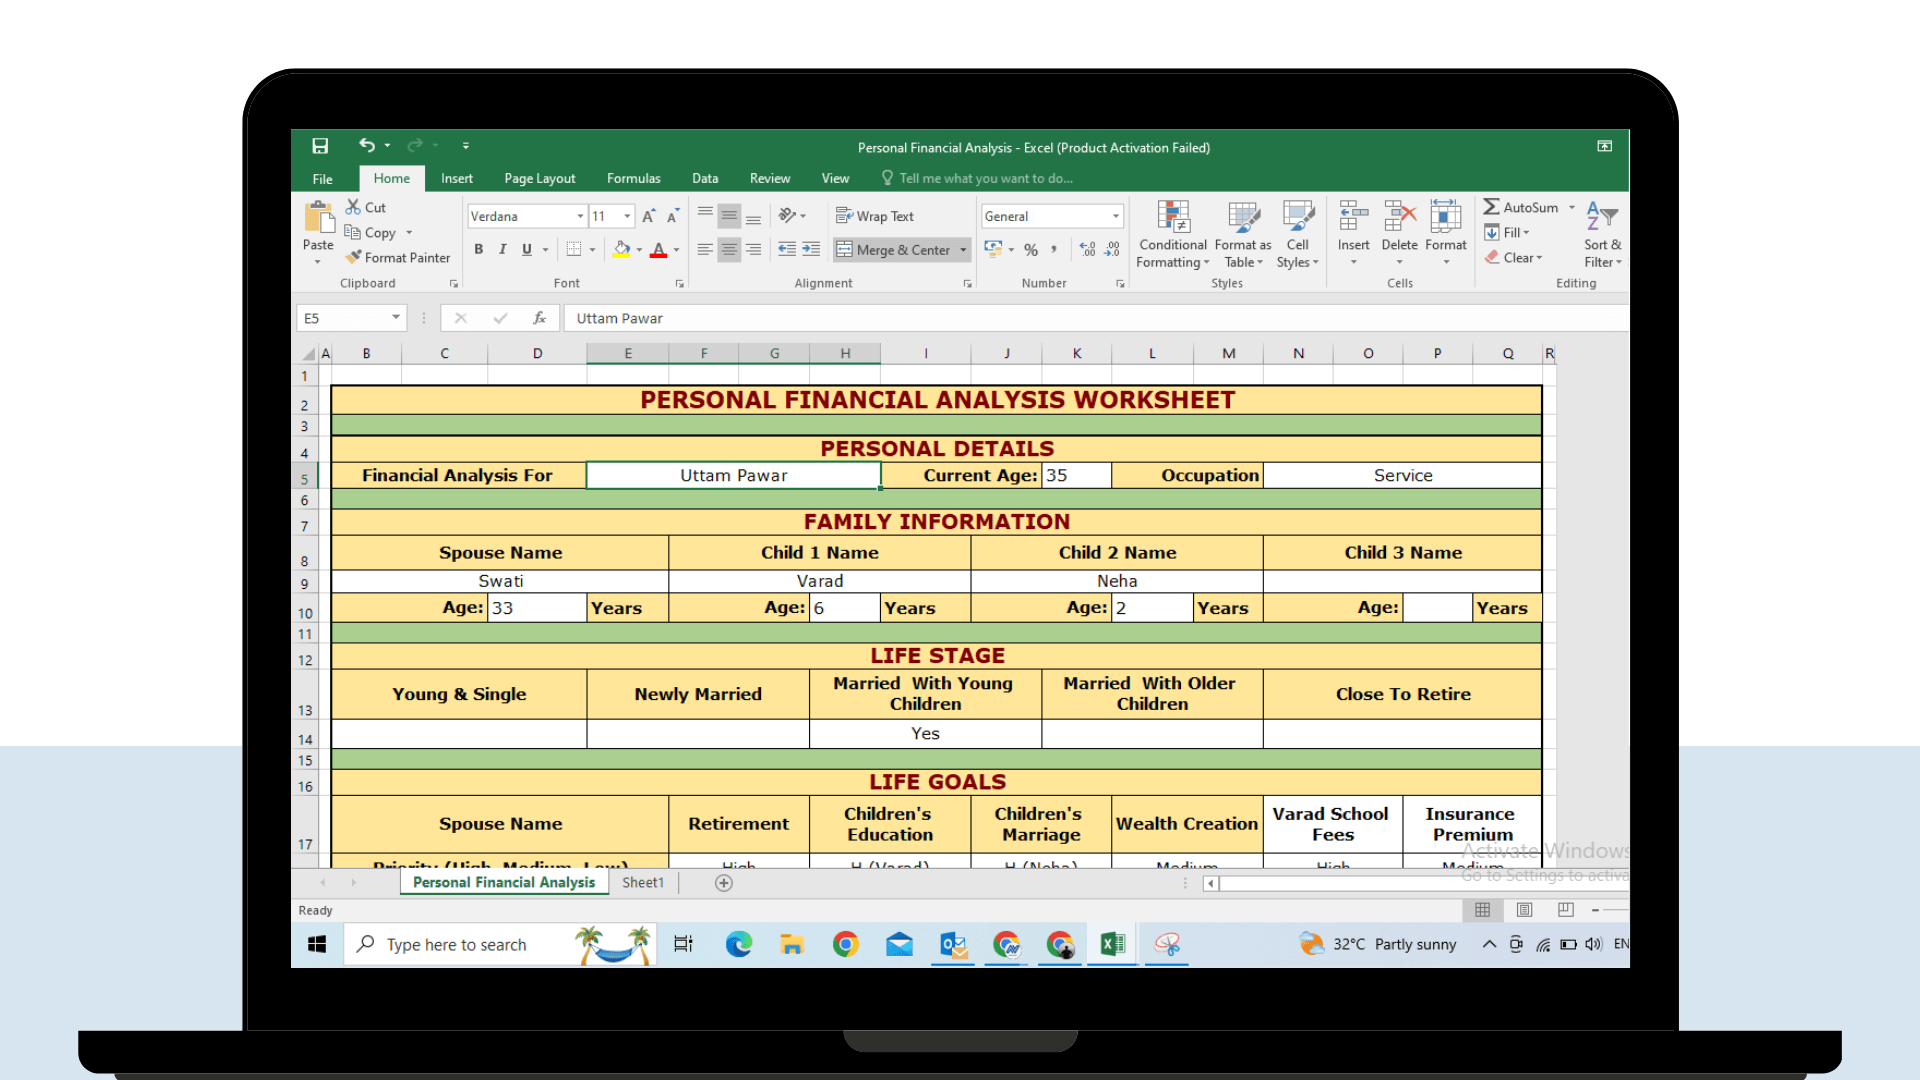Apply the yellow fill color
The image size is (1920, 1080).
click(x=622, y=249)
